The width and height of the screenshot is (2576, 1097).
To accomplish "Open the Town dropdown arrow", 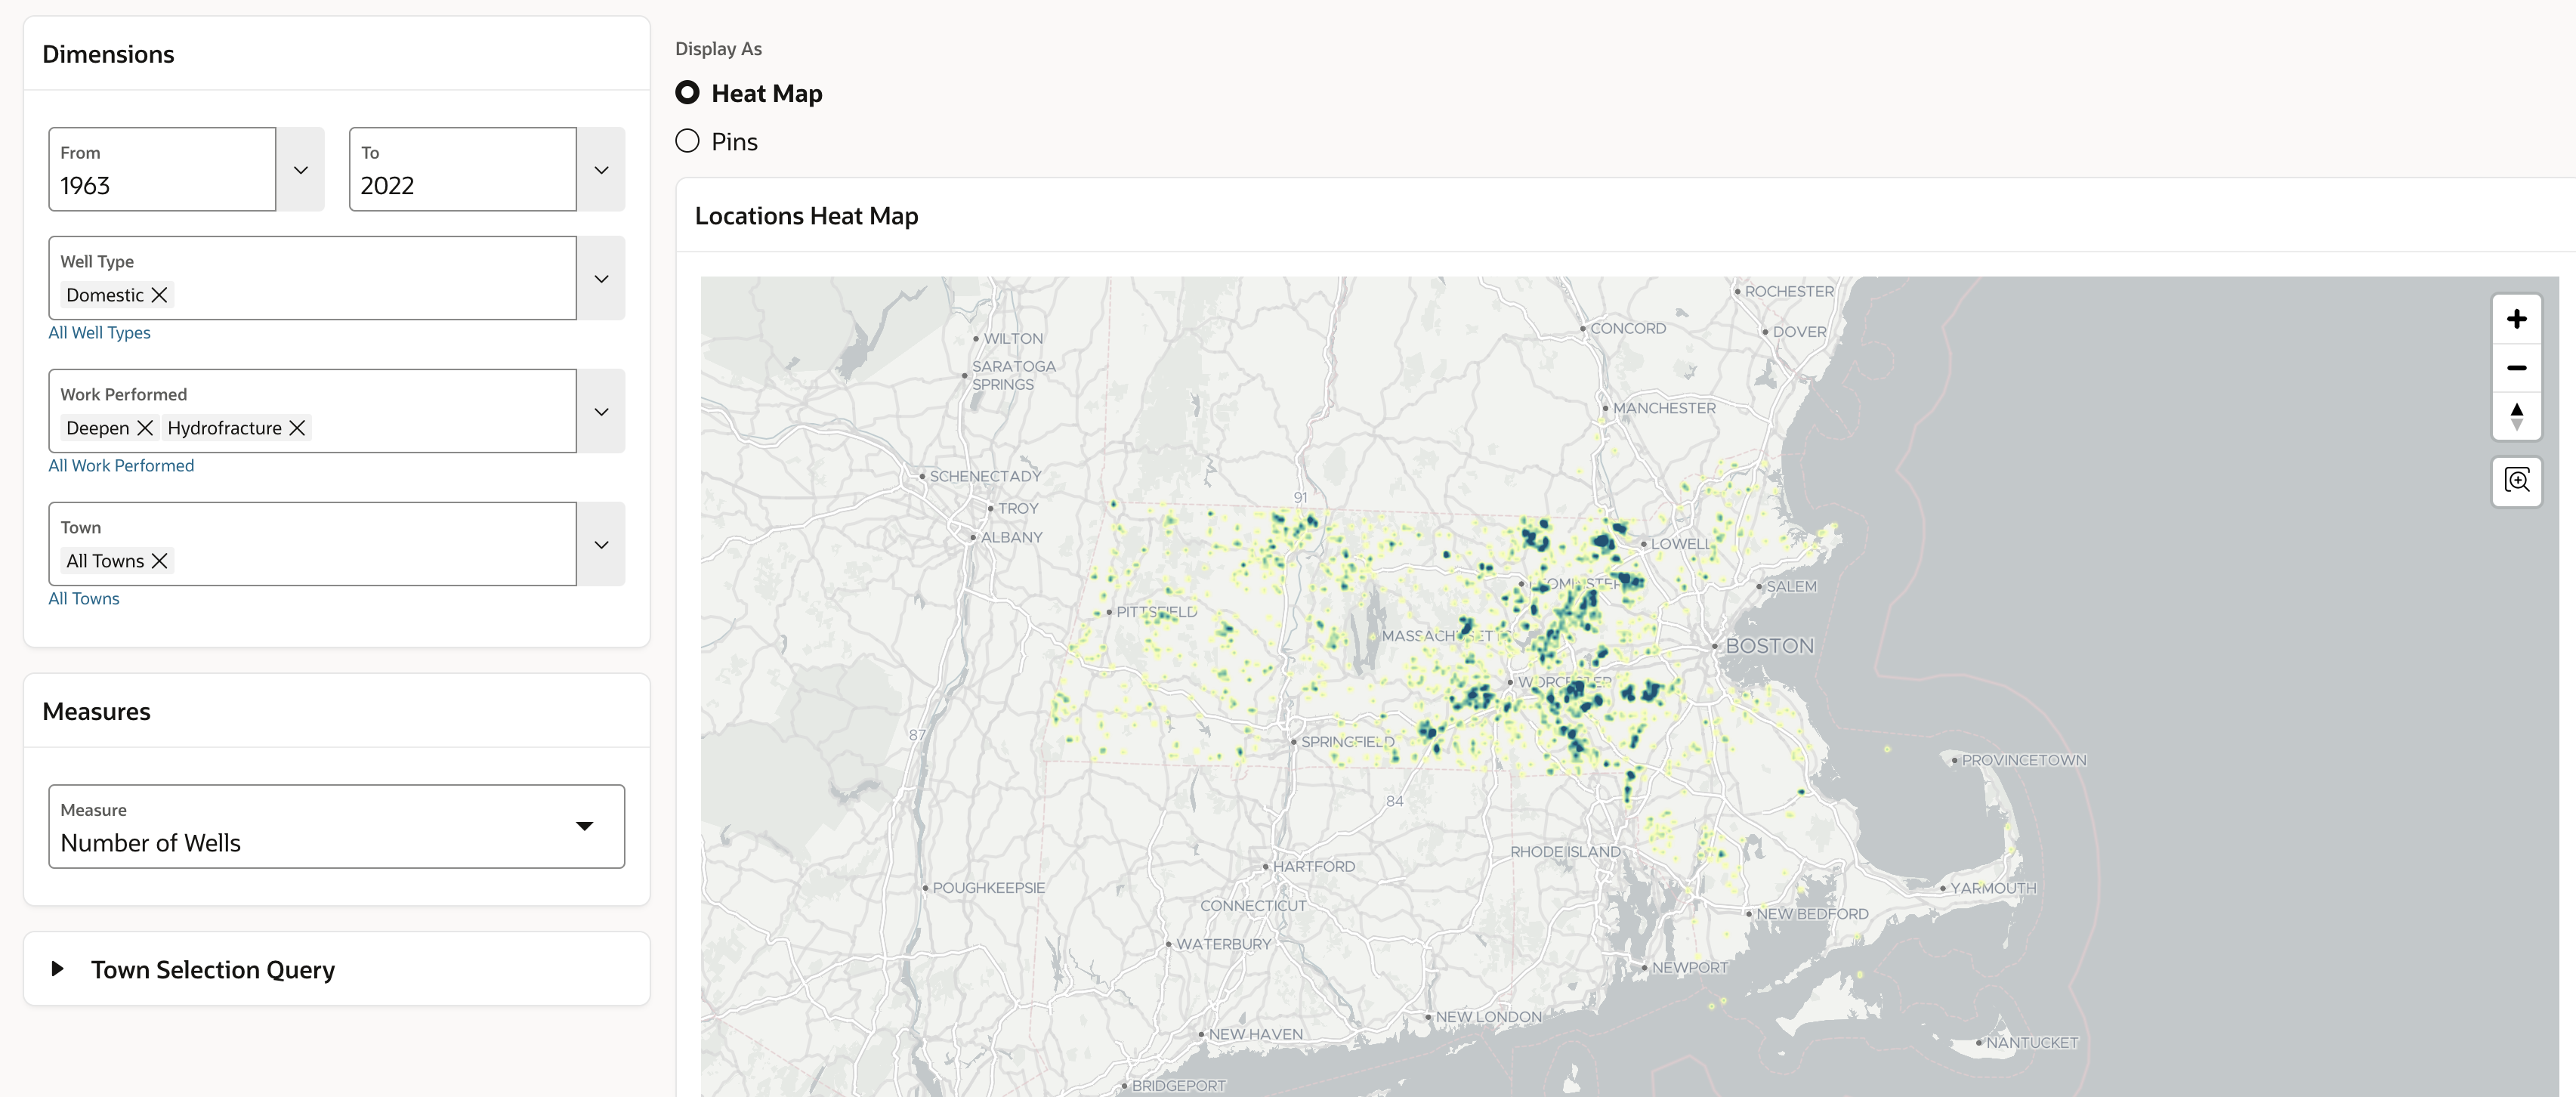I will [601, 545].
